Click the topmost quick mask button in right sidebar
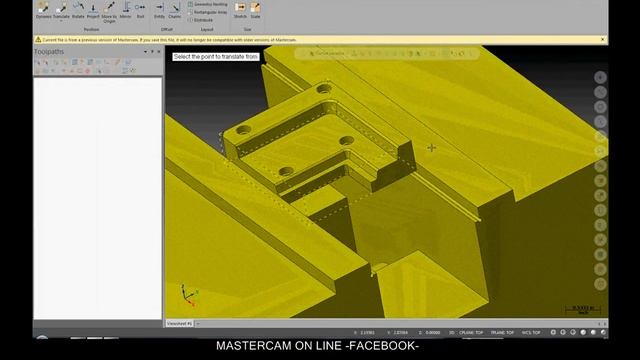Screen dimensions: 640x360 coord(600,77)
